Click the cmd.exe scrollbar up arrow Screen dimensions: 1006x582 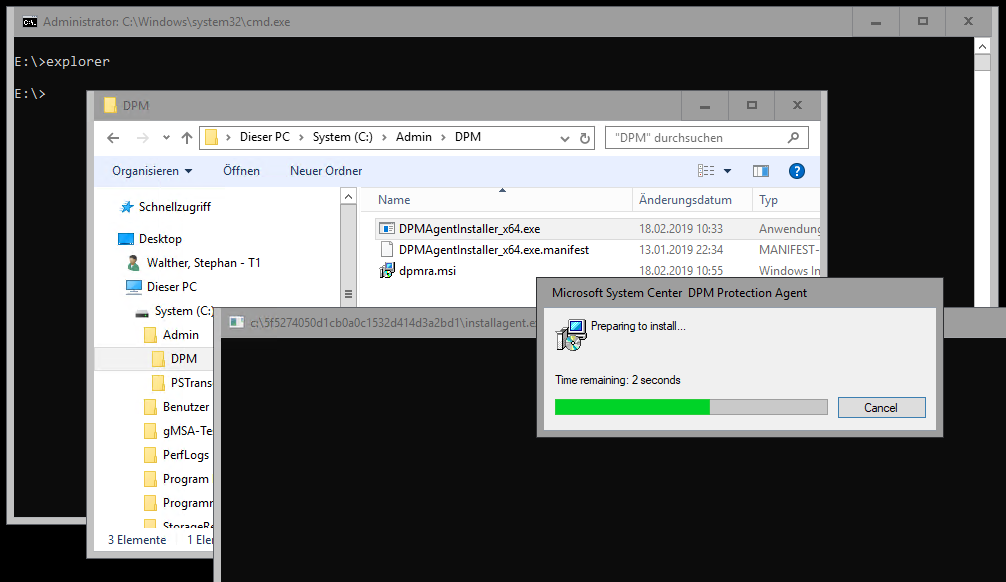coord(982,46)
